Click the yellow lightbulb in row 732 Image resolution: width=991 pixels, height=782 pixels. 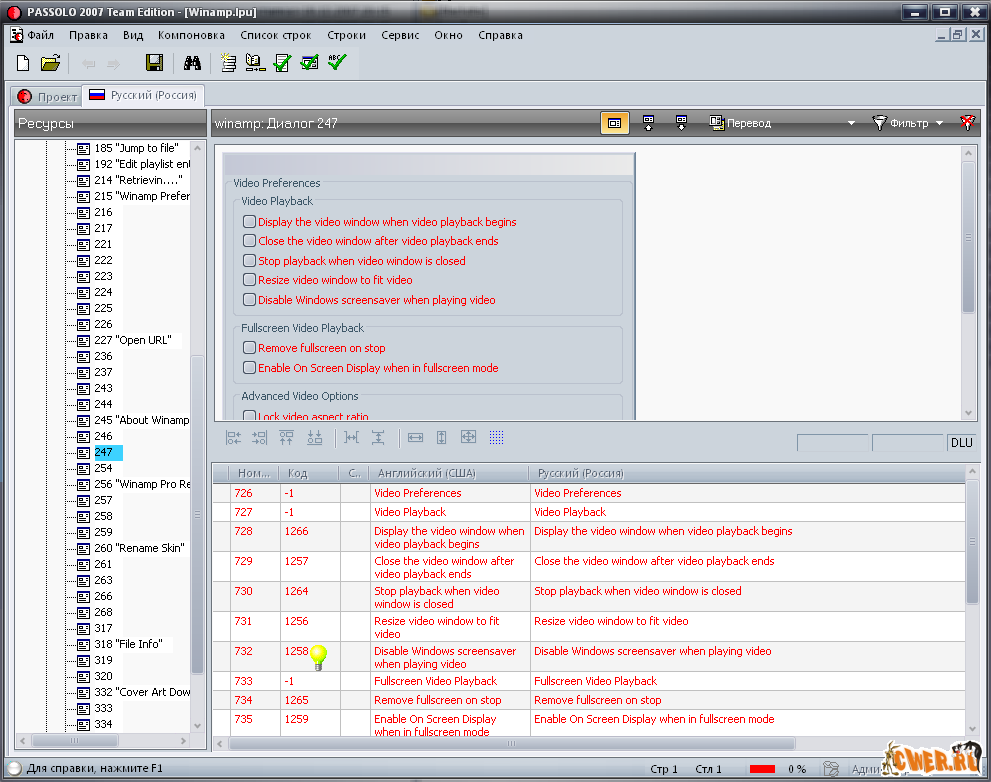point(318,656)
